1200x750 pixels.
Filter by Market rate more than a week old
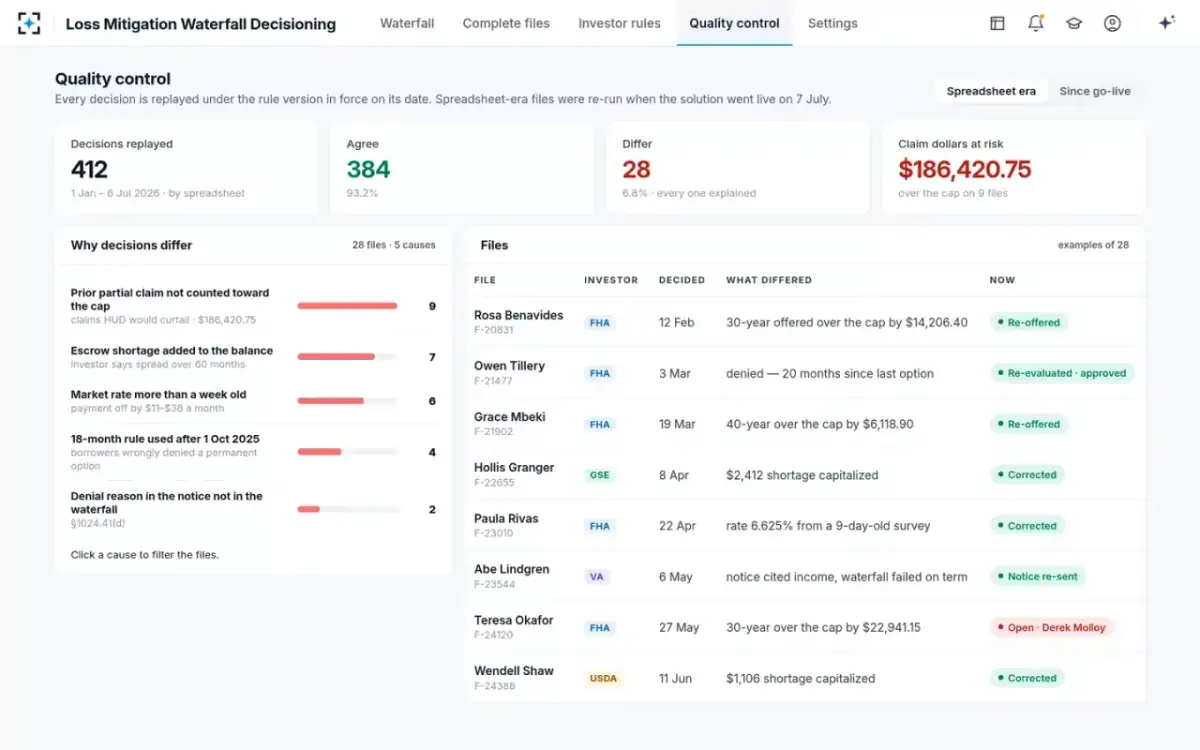(253, 401)
